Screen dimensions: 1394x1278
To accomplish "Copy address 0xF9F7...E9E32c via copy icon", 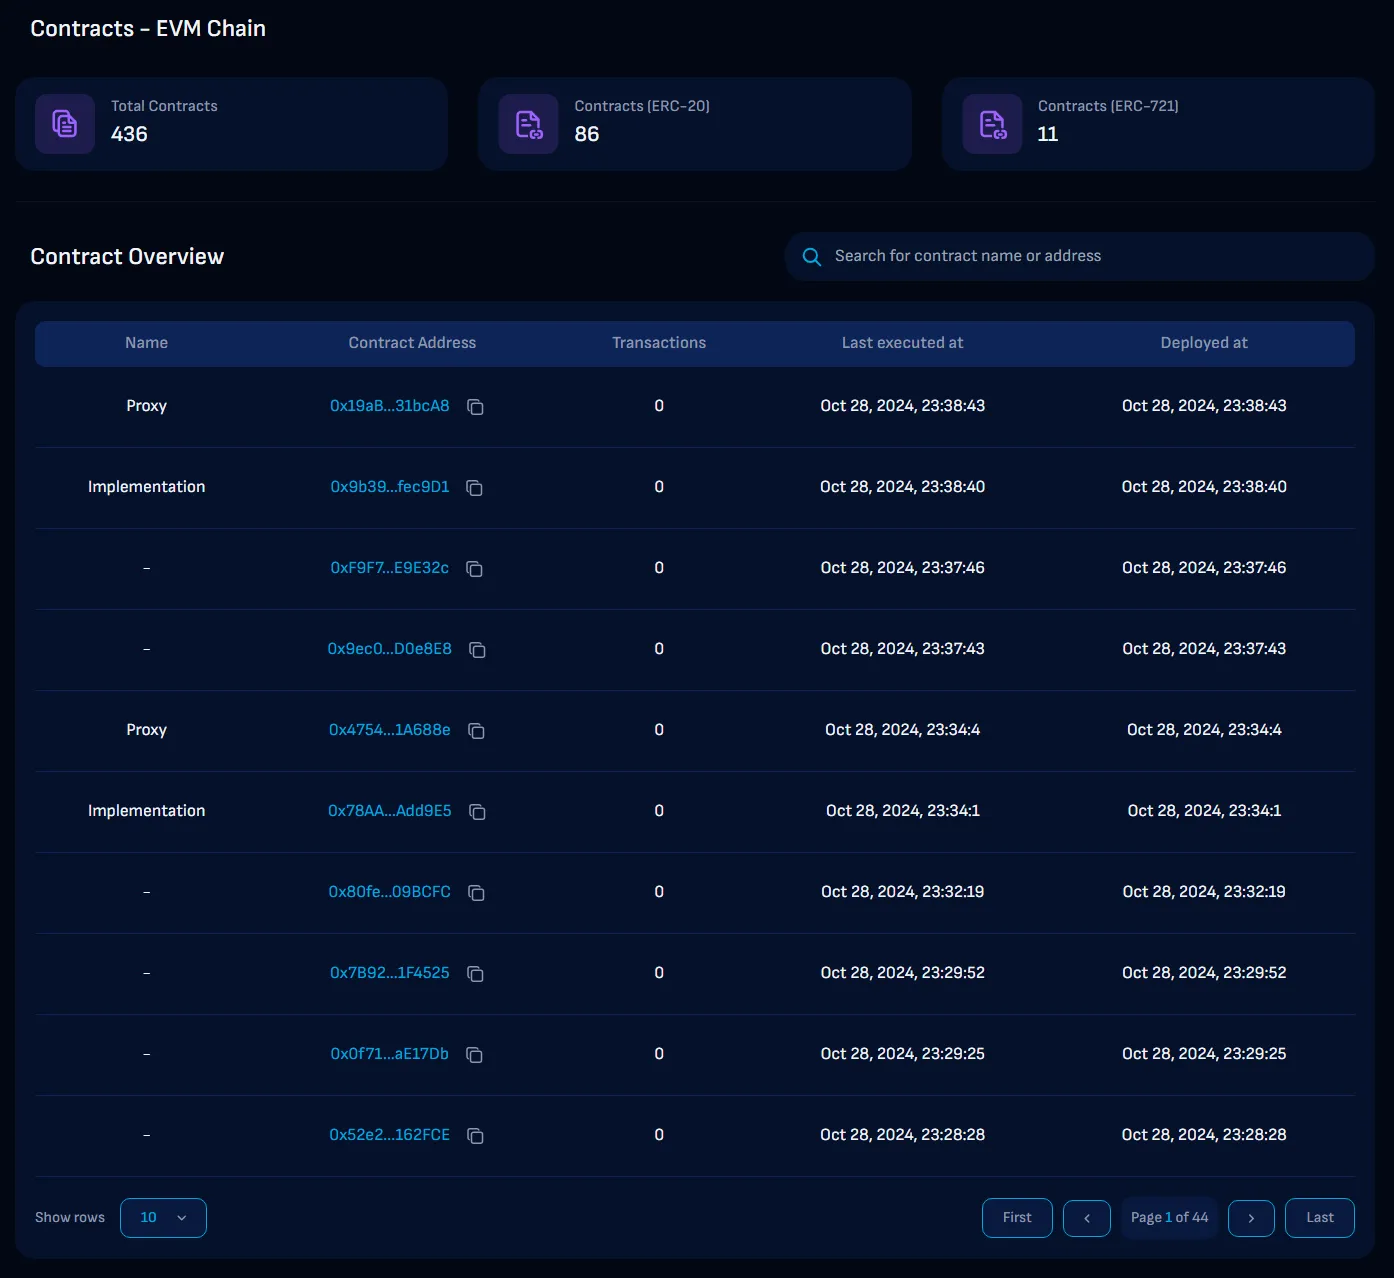I will (475, 569).
